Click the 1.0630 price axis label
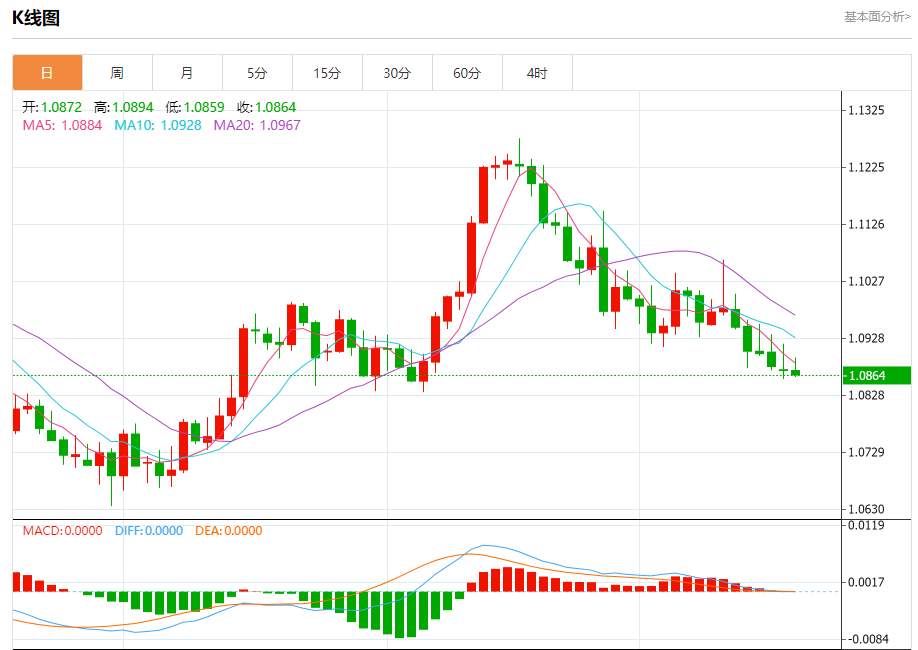The width and height of the screenshot is (918, 650). click(866, 509)
